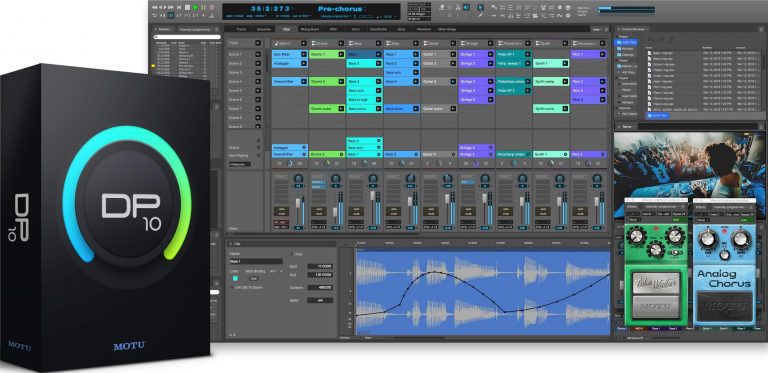Arm recording with the Record transport button
768x373 pixels.
[212, 7]
